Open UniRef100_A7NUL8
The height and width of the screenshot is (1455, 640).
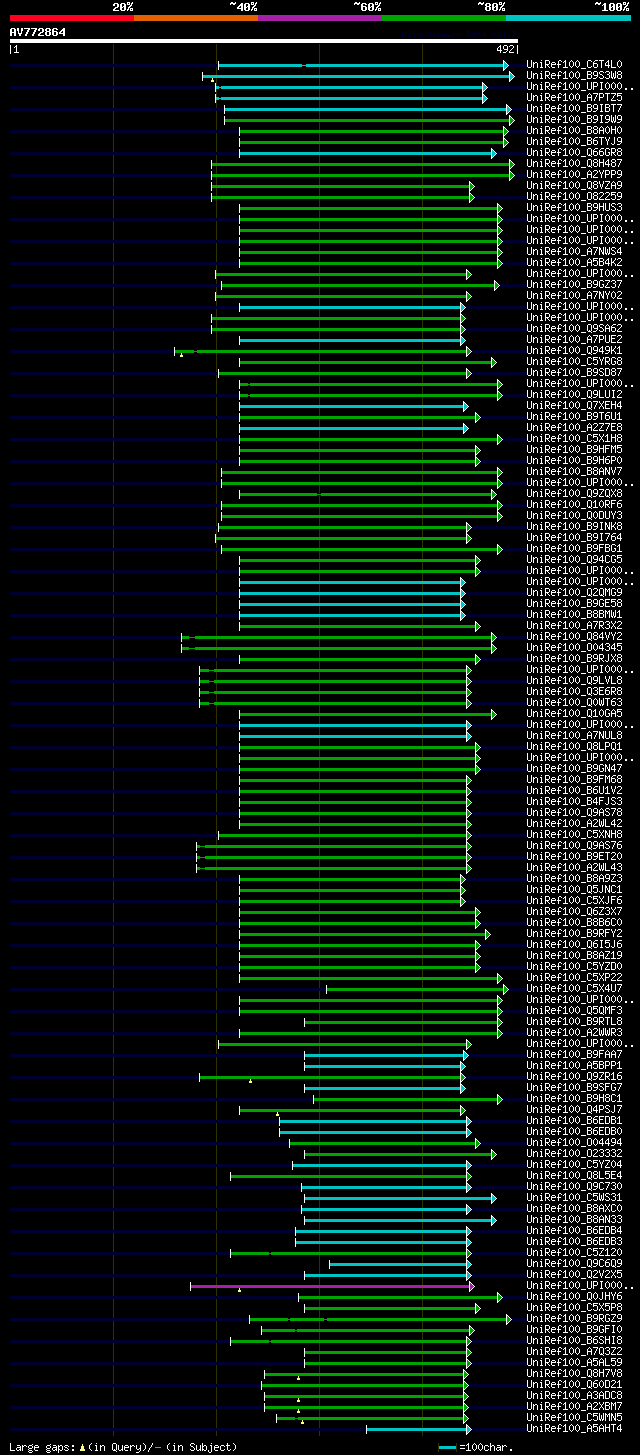(x=575, y=735)
